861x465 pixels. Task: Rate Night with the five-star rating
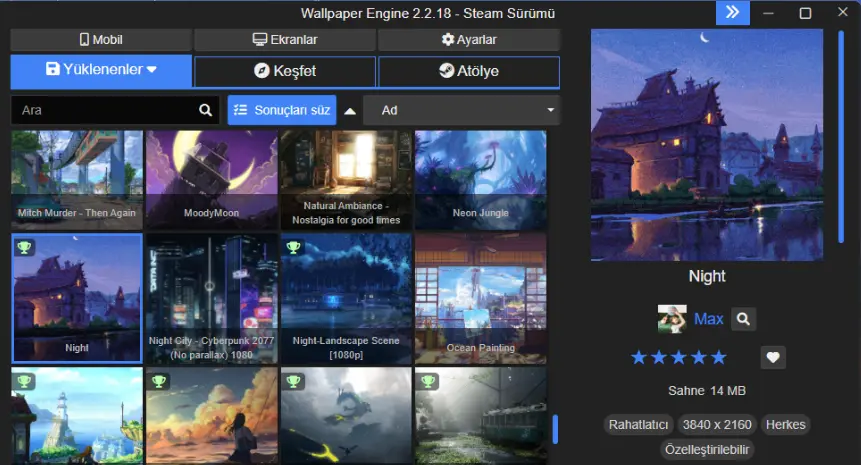pos(678,358)
